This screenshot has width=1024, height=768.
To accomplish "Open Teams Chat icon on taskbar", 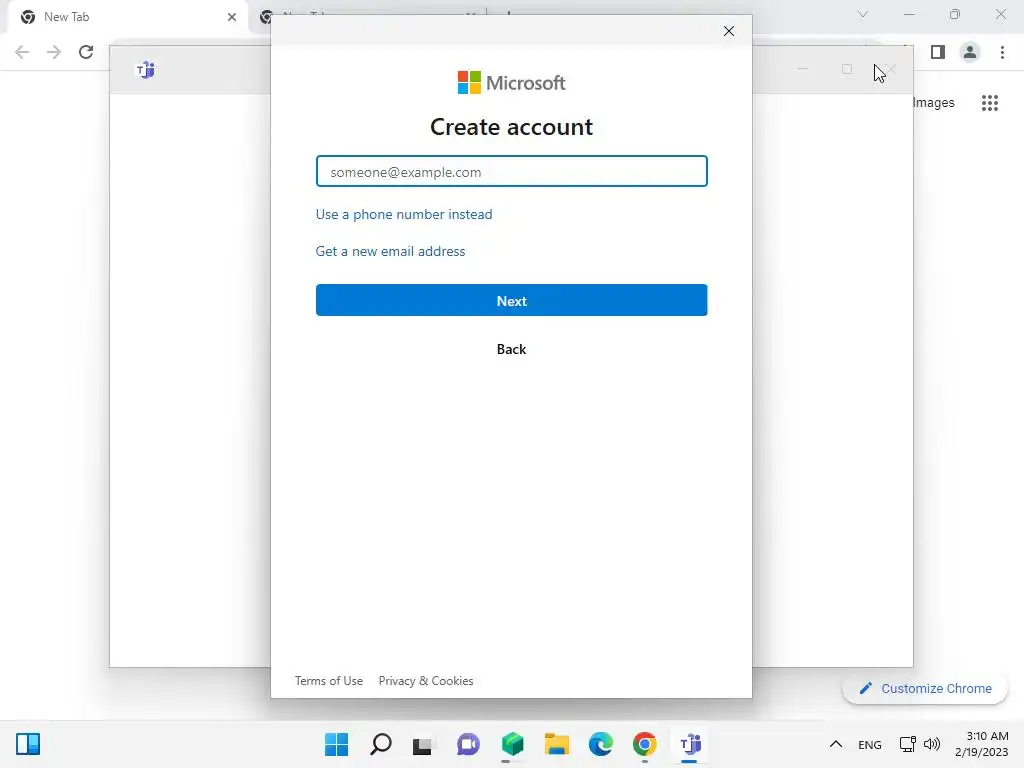I will pos(468,744).
